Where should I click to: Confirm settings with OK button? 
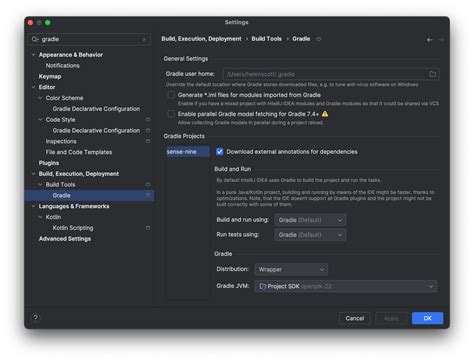pos(428,318)
